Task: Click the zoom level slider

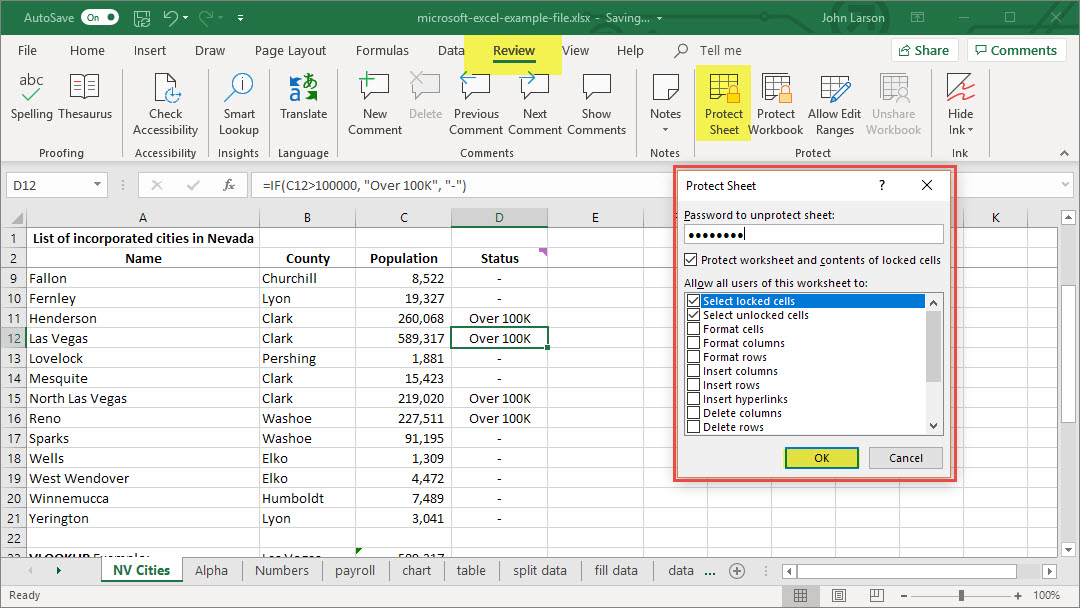Action: [961, 595]
